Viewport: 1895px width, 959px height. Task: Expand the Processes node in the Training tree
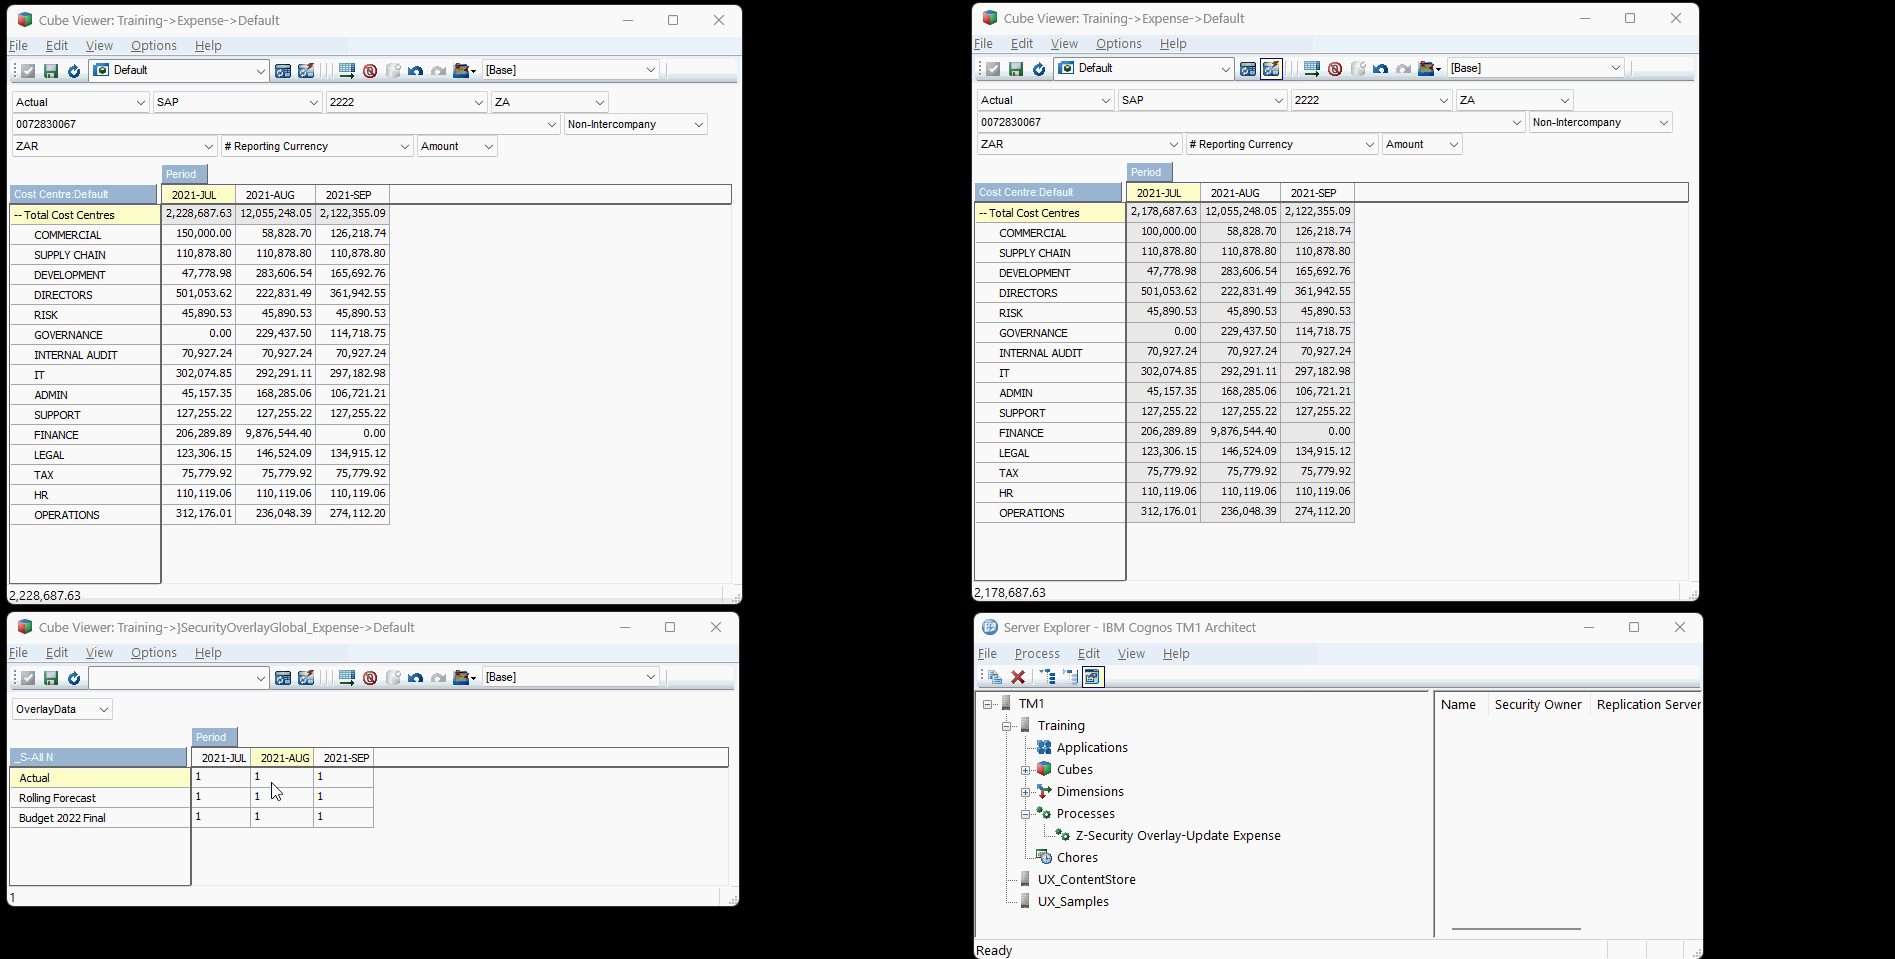coord(1026,813)
